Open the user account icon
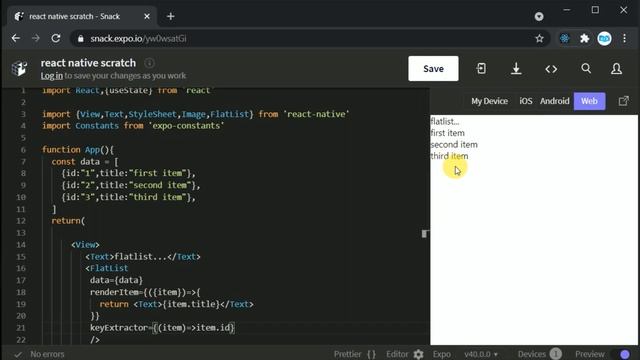 click(x=616, y=69)
